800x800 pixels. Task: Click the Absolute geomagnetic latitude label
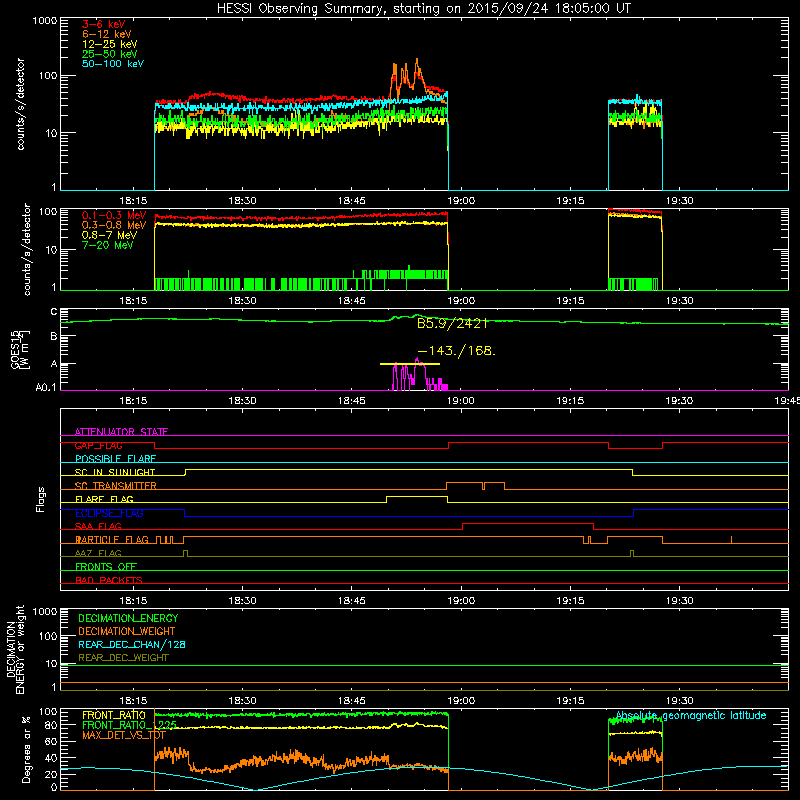point(691,716)
